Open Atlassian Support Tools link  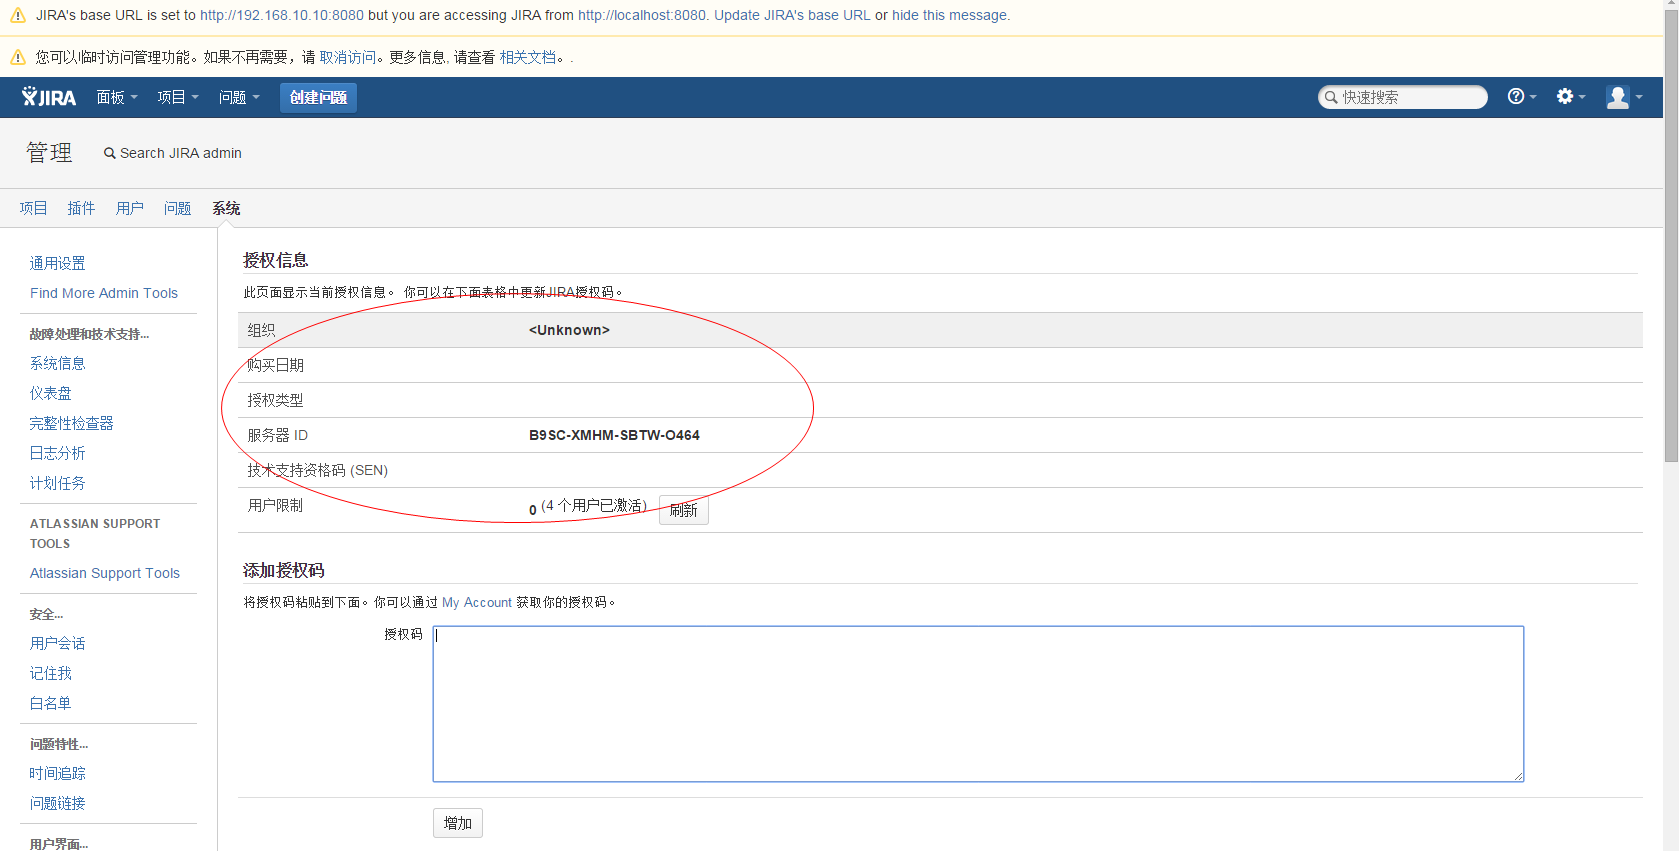105,573
